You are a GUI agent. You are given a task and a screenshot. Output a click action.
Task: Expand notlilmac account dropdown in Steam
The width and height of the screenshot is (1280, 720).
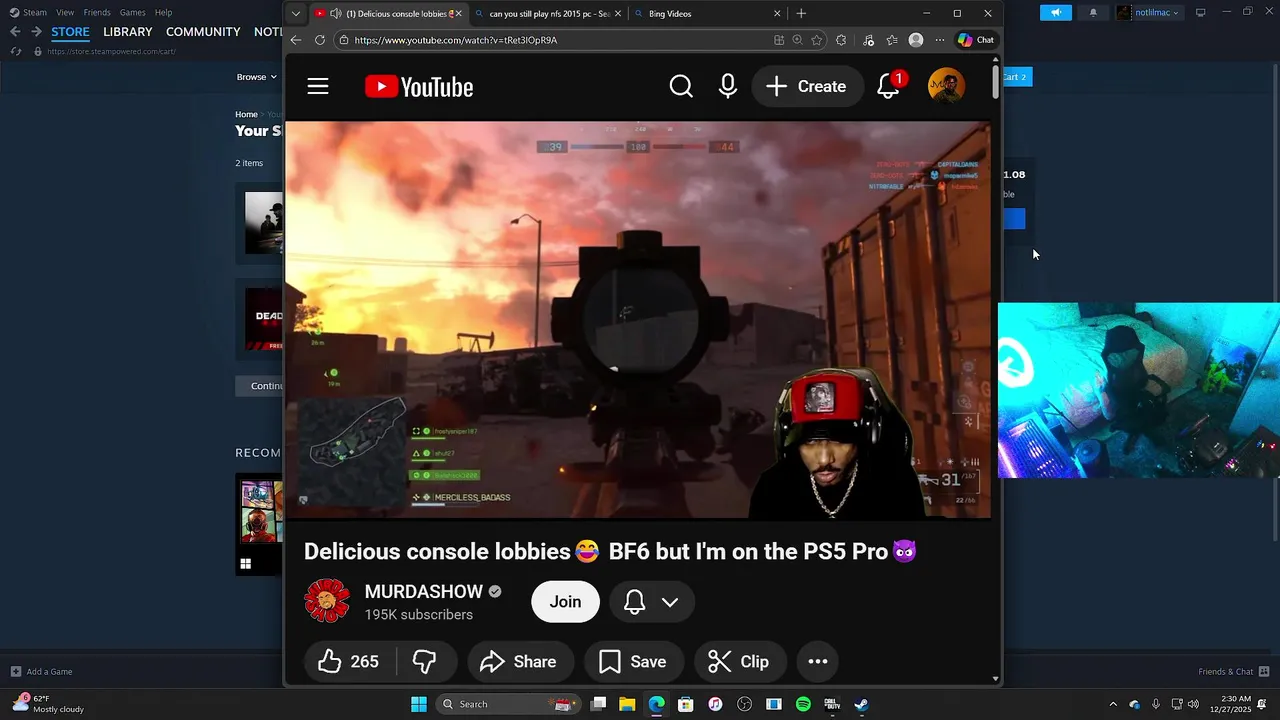click(1148, 12)
